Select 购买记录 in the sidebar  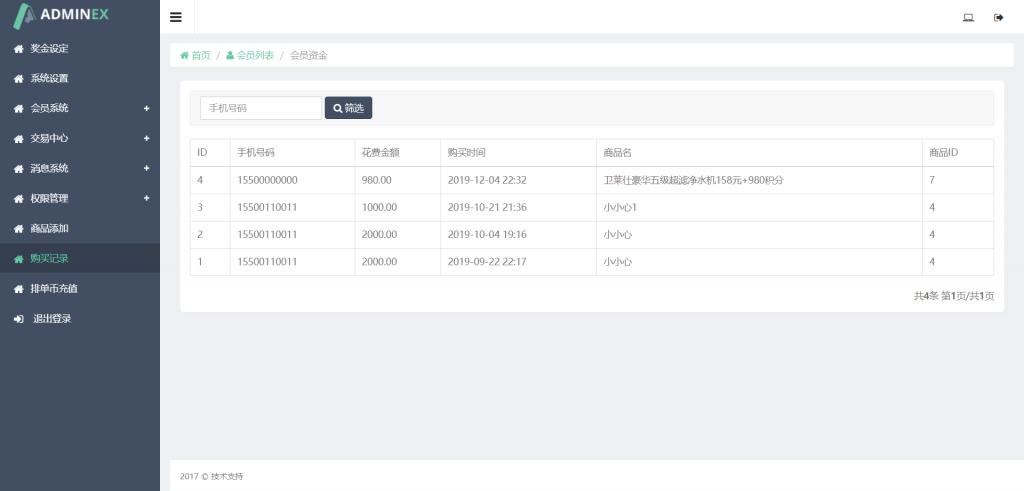pyautogui.click(x=49, y=258)
